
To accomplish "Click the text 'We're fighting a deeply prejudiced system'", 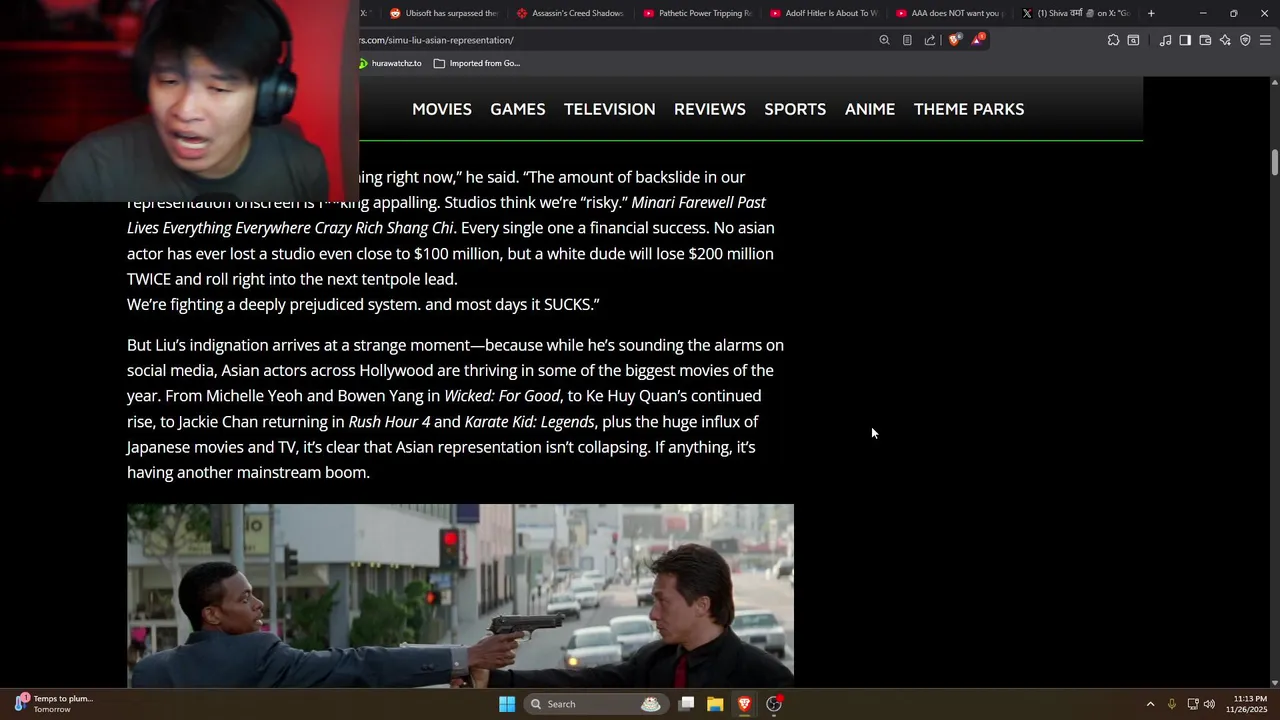I will point(274,304).
